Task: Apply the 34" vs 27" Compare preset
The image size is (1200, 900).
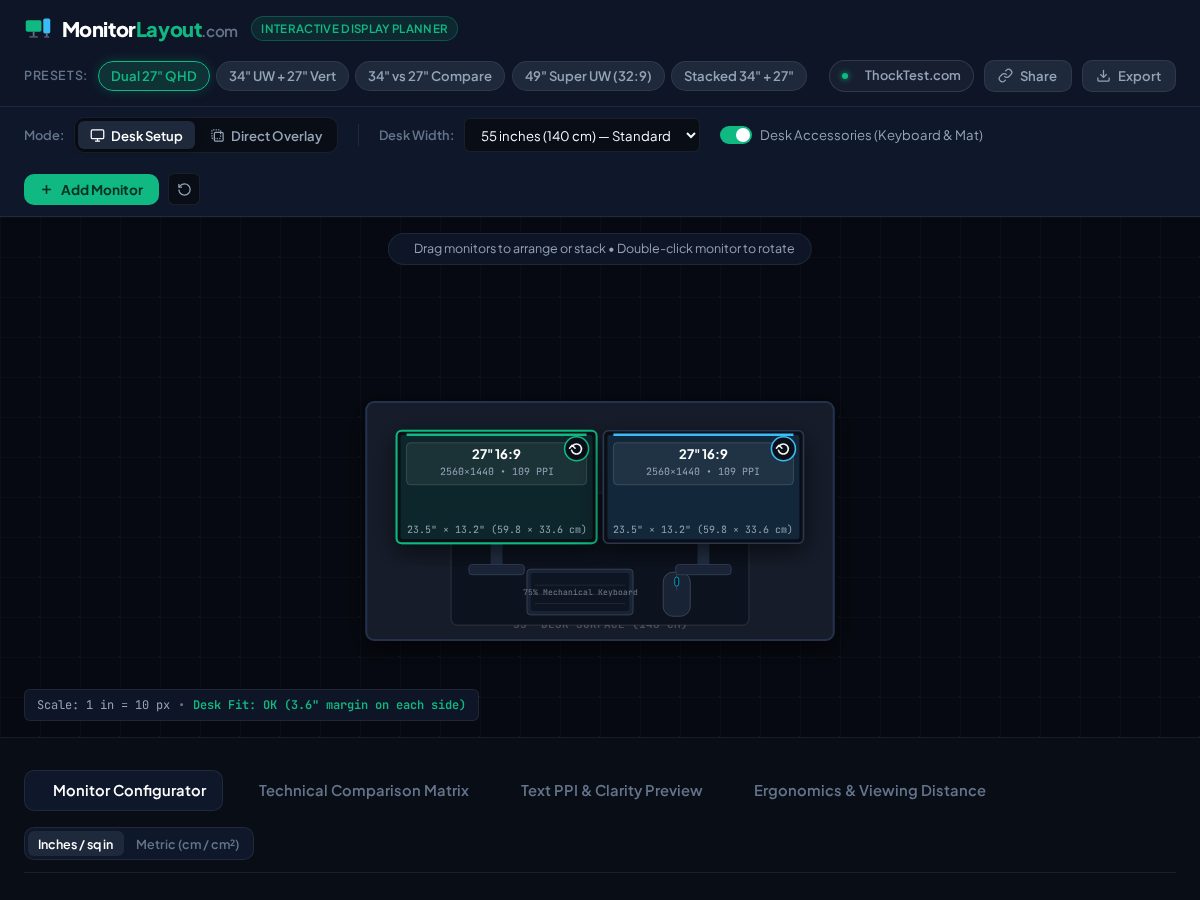Action: [x=430, y=76]
